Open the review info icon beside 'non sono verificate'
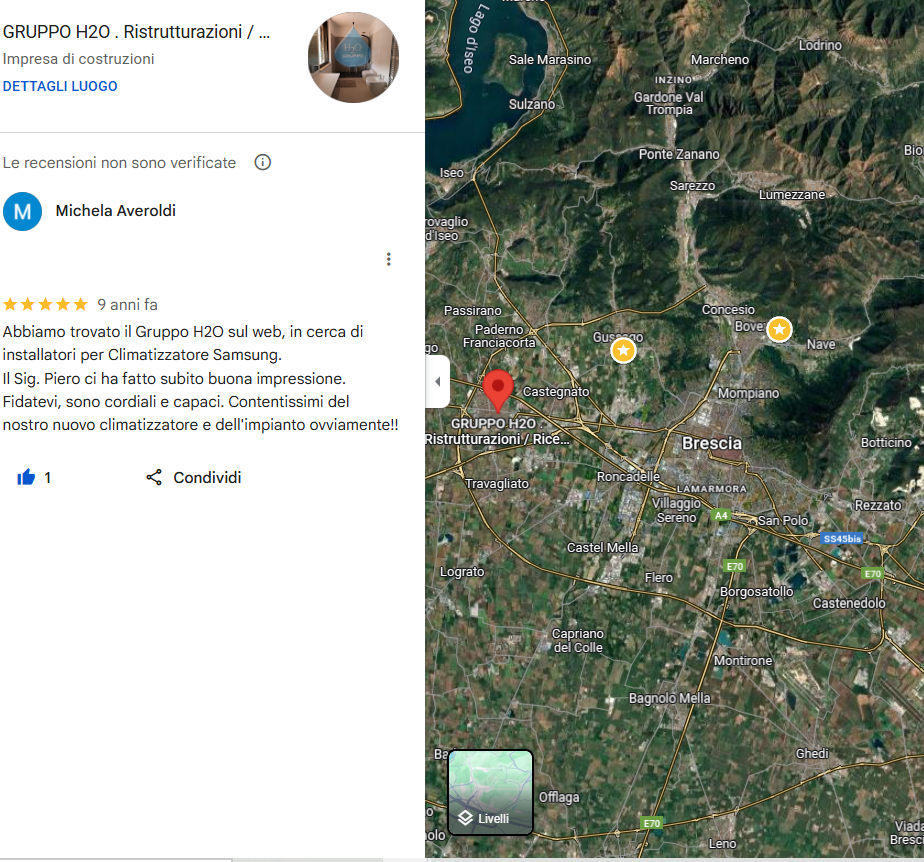 pyautogui.click(x=262, y=162)
